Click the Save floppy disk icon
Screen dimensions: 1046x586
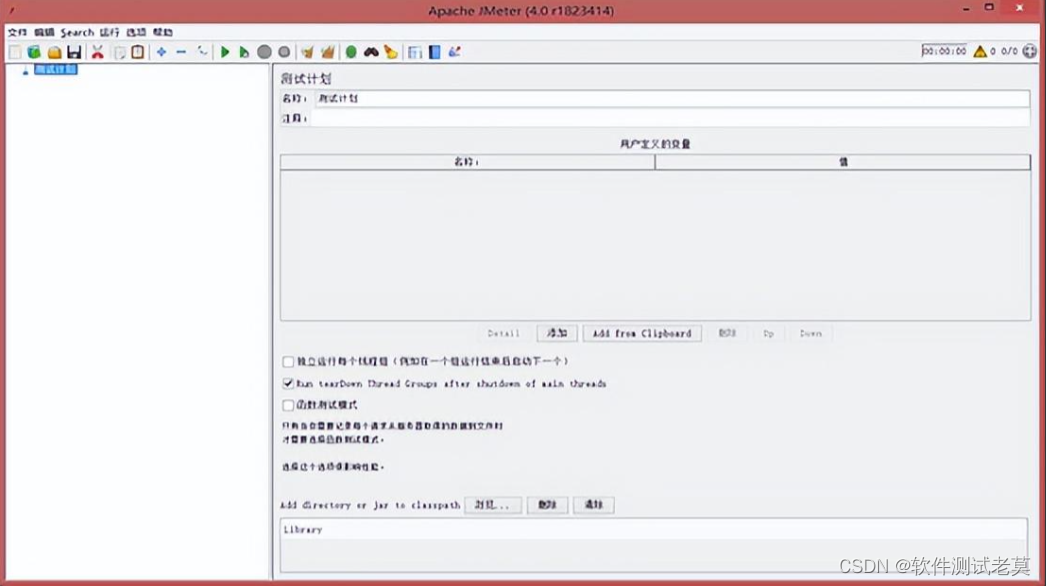click(x=74, y=52)
